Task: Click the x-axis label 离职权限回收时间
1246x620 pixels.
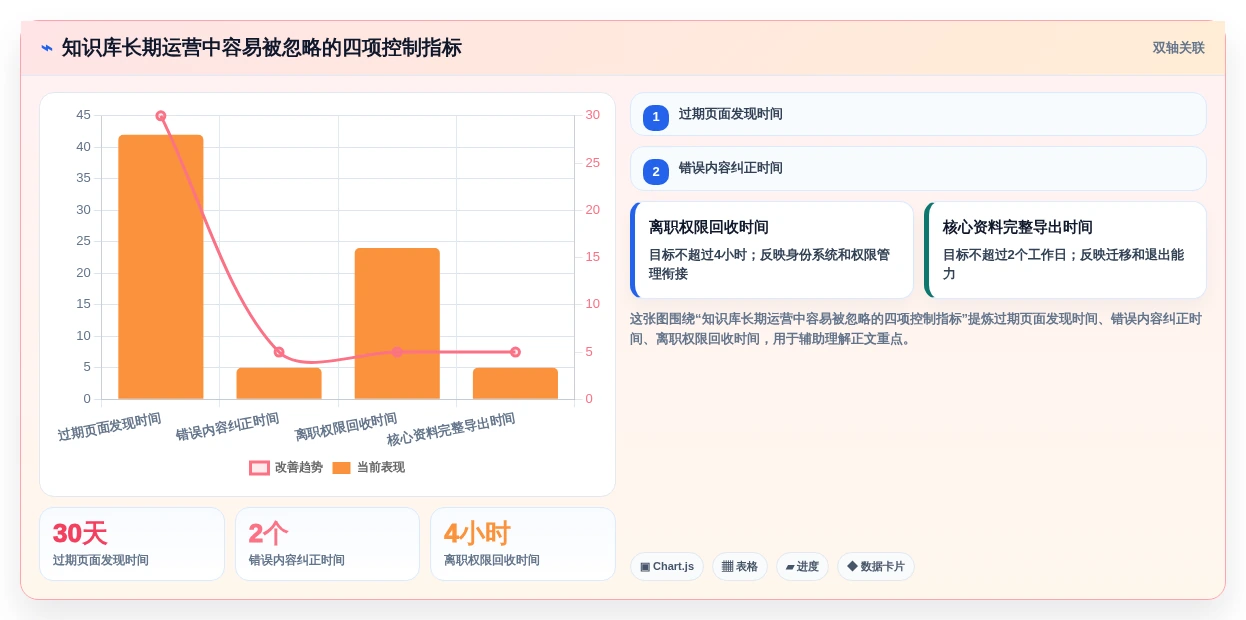Action: click(x=346, y=427)
